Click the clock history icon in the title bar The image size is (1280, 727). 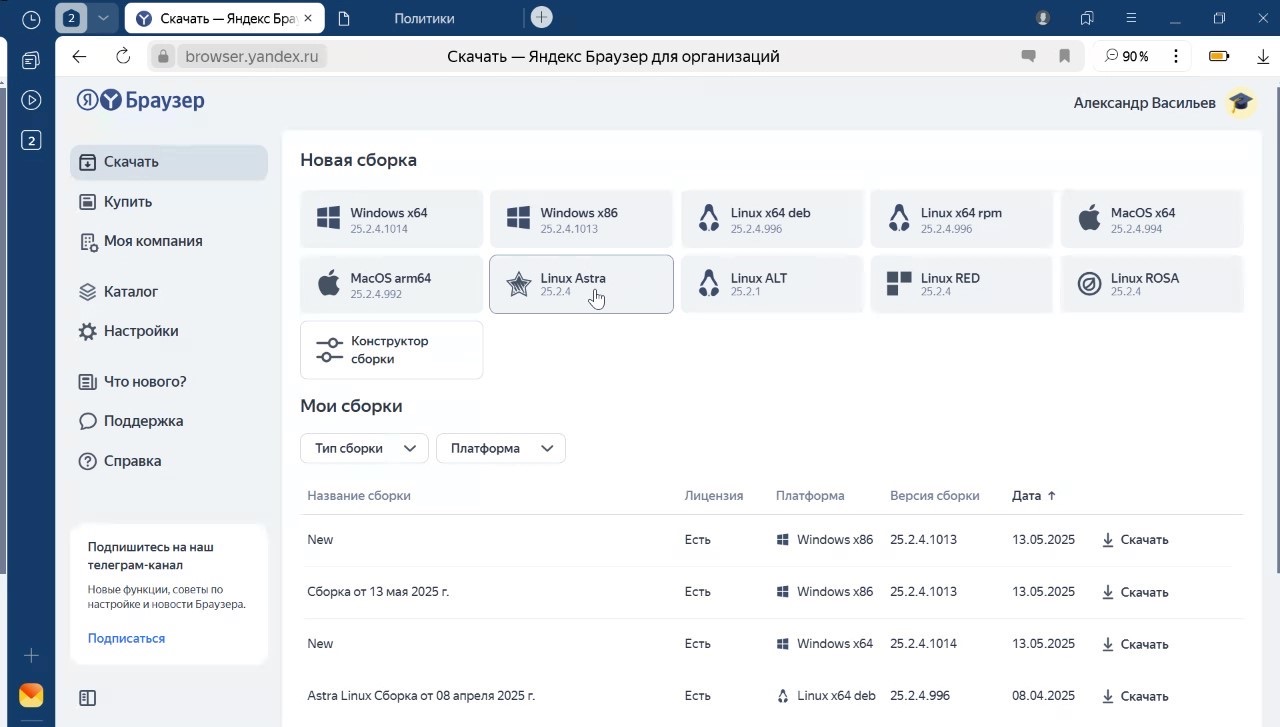coord(31,19)
